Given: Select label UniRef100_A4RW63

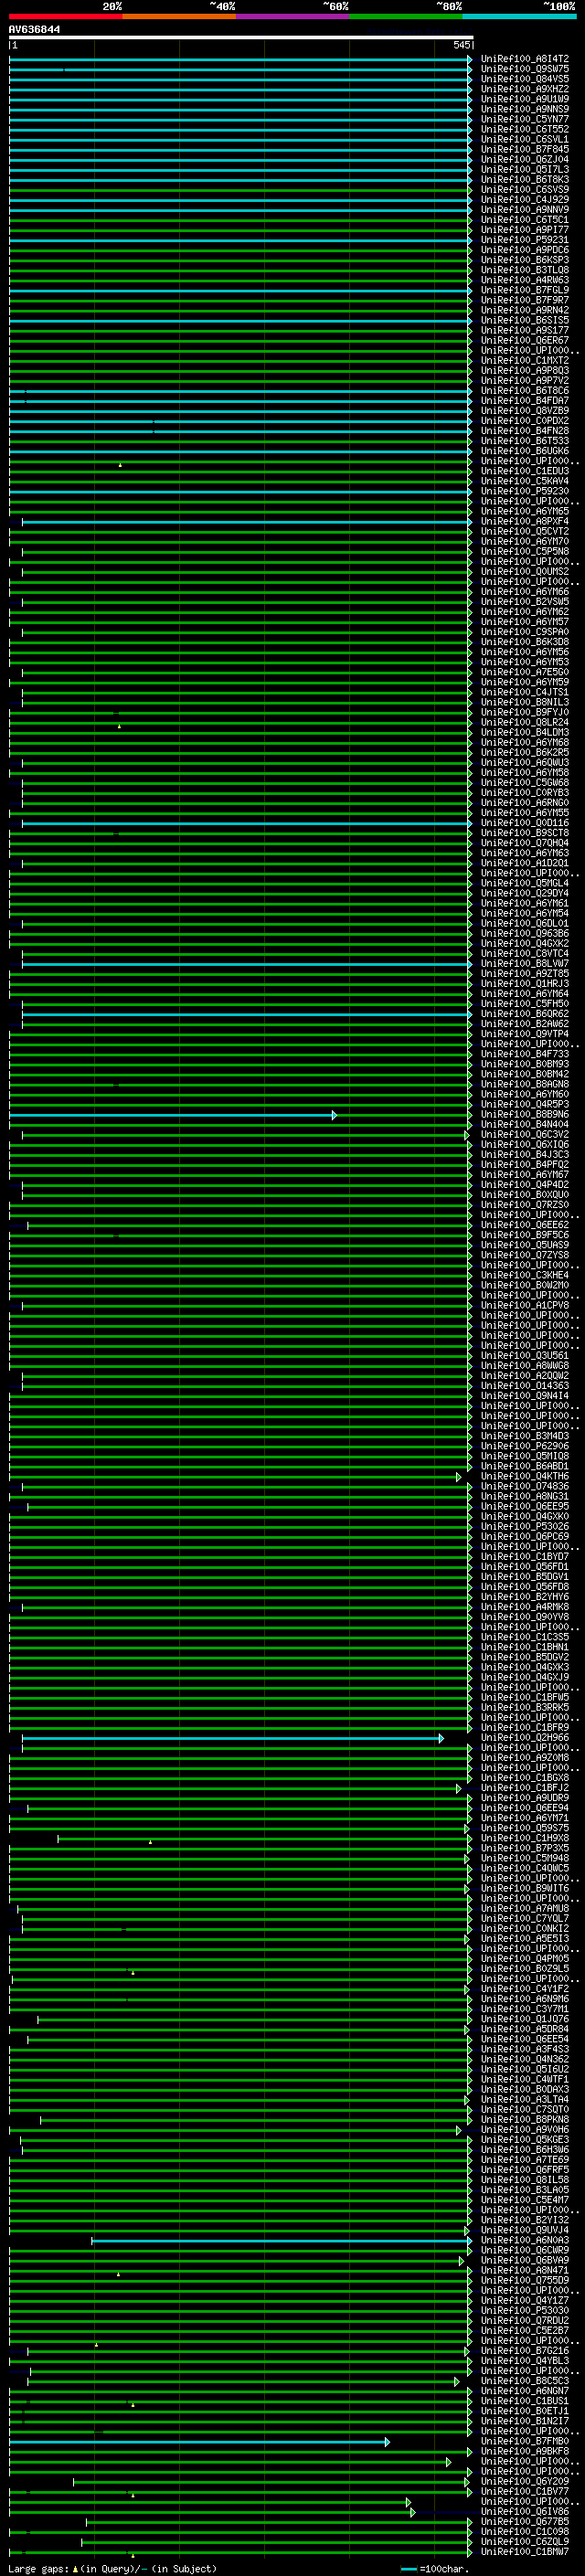Looking at the screenshot, I should [x=524, y=280].
